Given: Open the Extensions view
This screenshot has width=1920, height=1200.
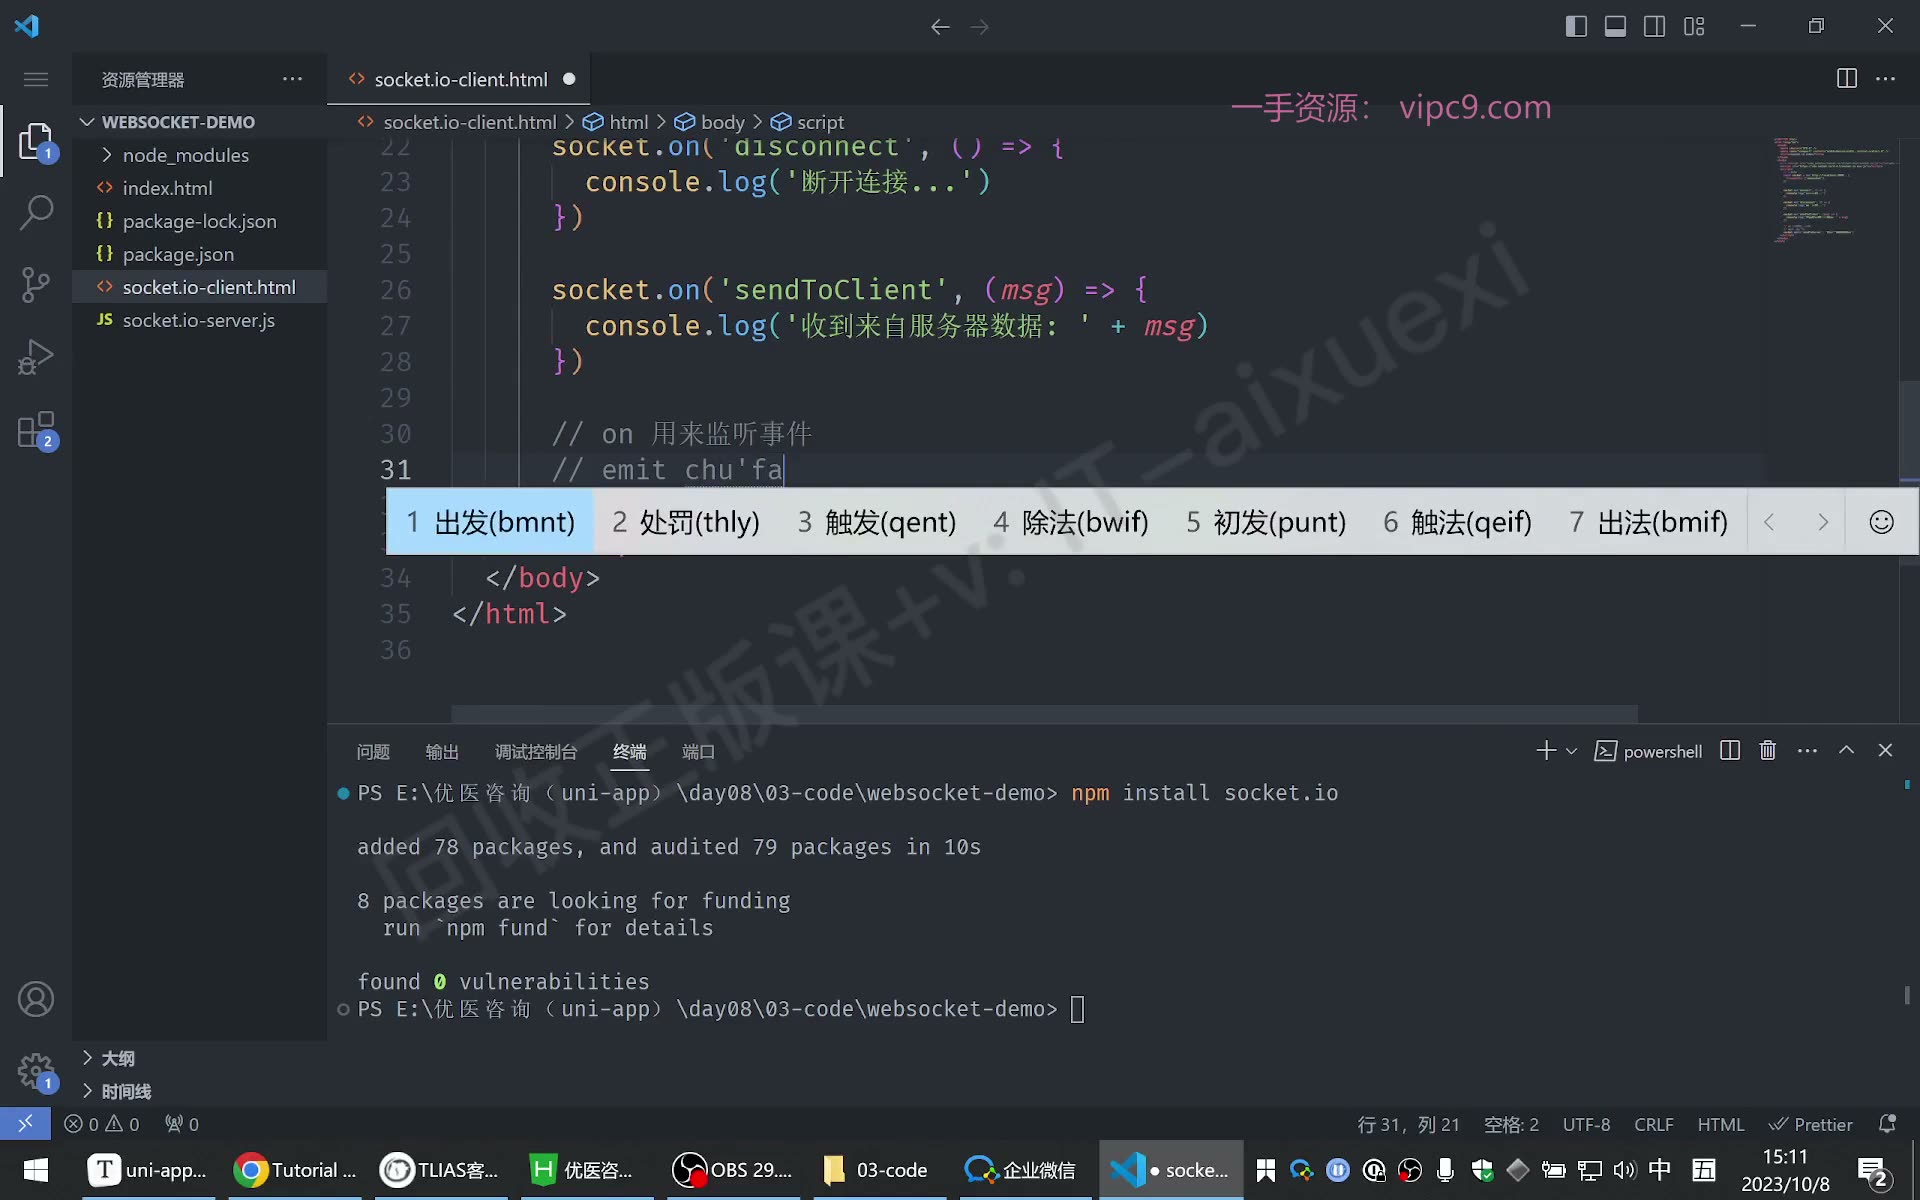Looking at the screenshot, I should (36, 431).
